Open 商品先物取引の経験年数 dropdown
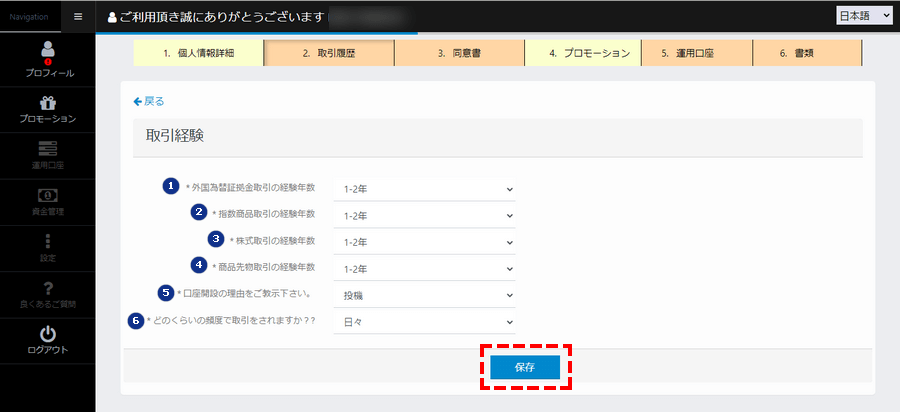 tap(424, 269)
